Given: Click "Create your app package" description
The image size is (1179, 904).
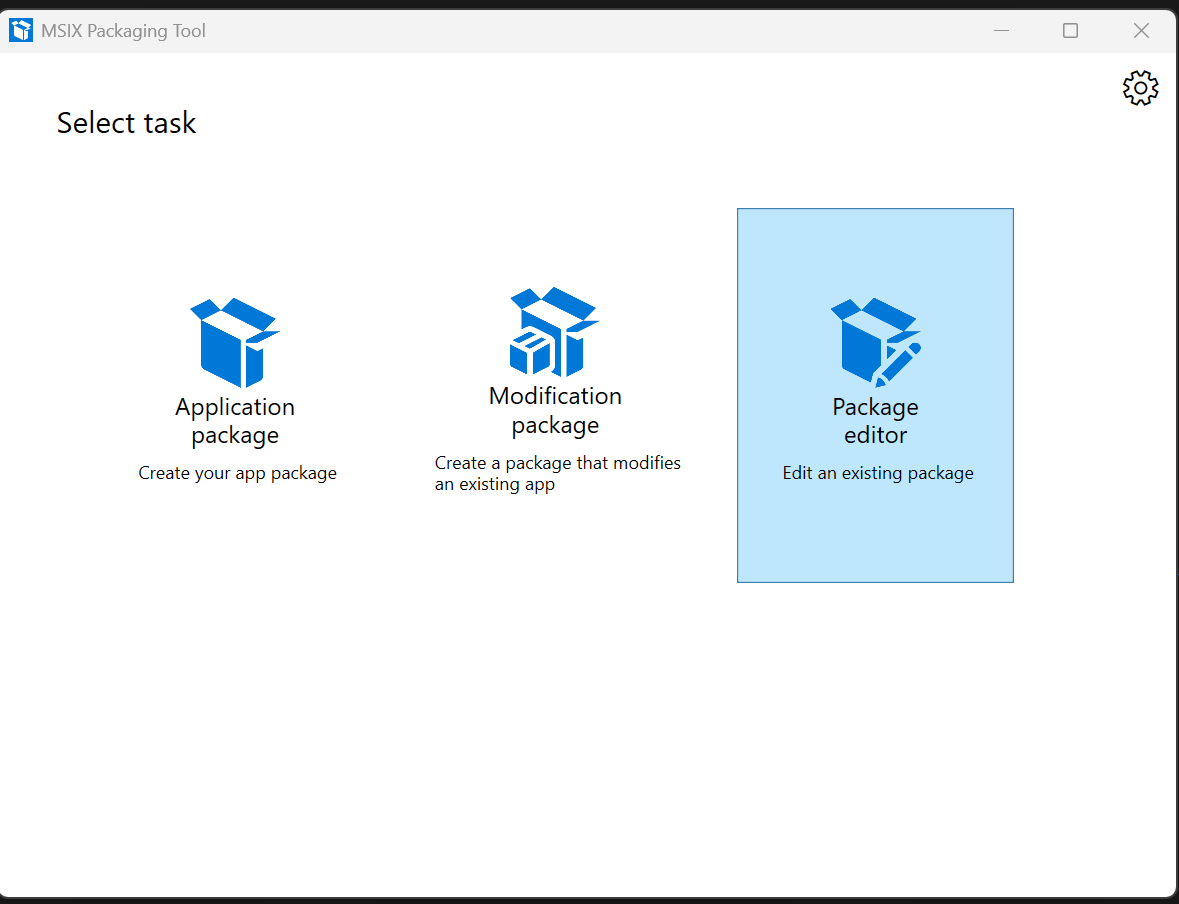Looking at the screenshot, I should click(x=238, y=473).
